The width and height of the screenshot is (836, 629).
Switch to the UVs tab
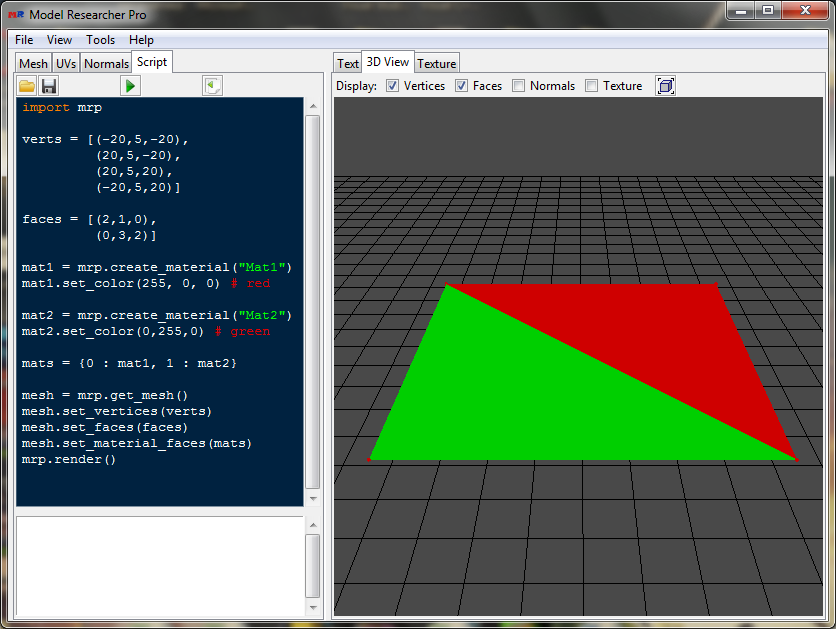(x=66, y=63)
